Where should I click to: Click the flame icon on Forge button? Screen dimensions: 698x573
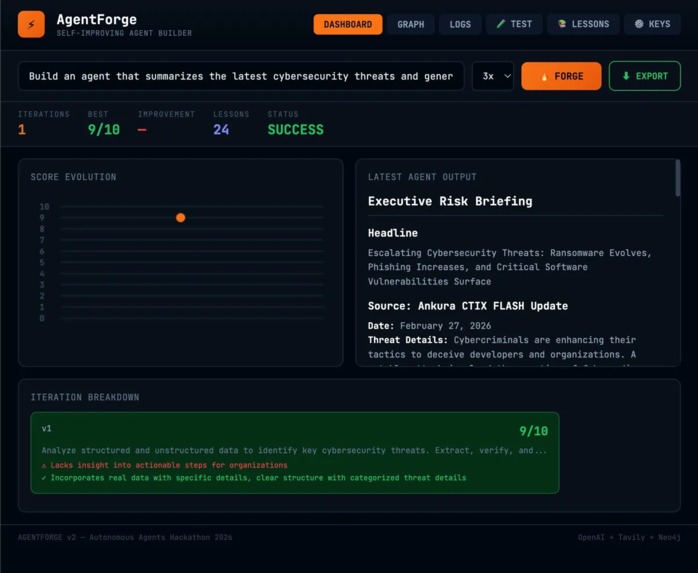tap(544, 77)
